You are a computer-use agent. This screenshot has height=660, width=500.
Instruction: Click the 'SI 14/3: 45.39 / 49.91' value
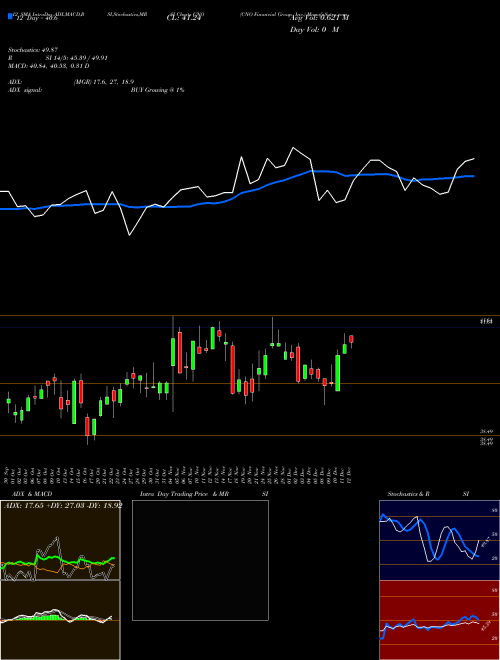coord(77,58)
